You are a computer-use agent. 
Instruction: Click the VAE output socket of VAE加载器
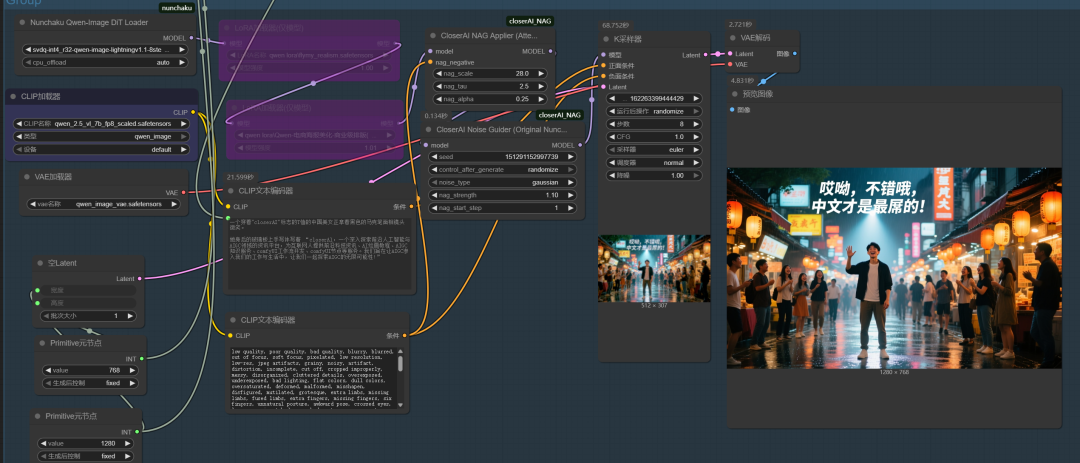pyautogui.click(x=184, y=192)
